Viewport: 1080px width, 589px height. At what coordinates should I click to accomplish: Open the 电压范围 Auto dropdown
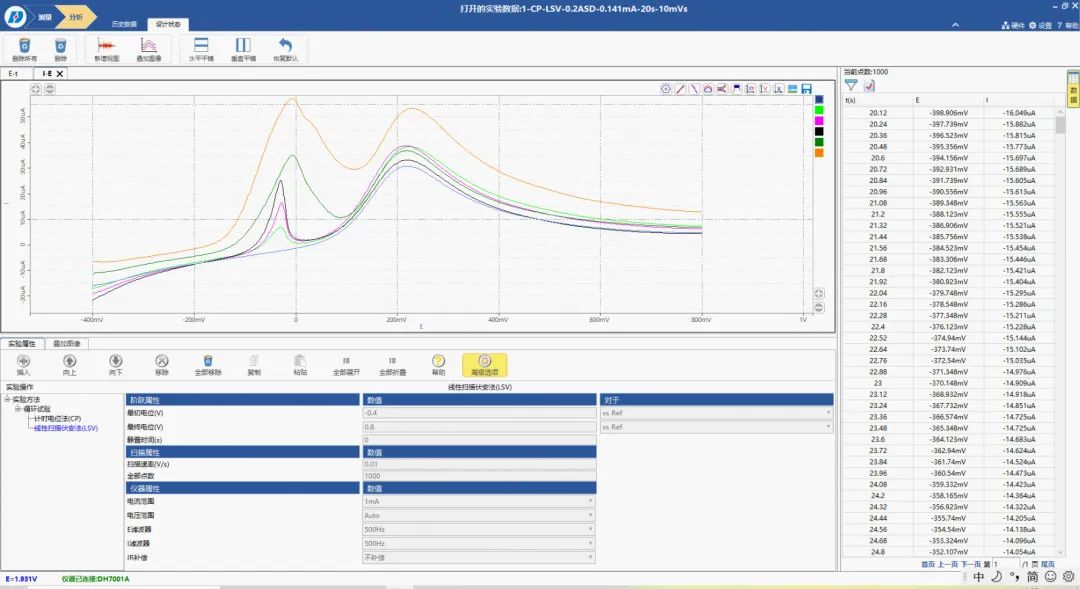point(479,515)
